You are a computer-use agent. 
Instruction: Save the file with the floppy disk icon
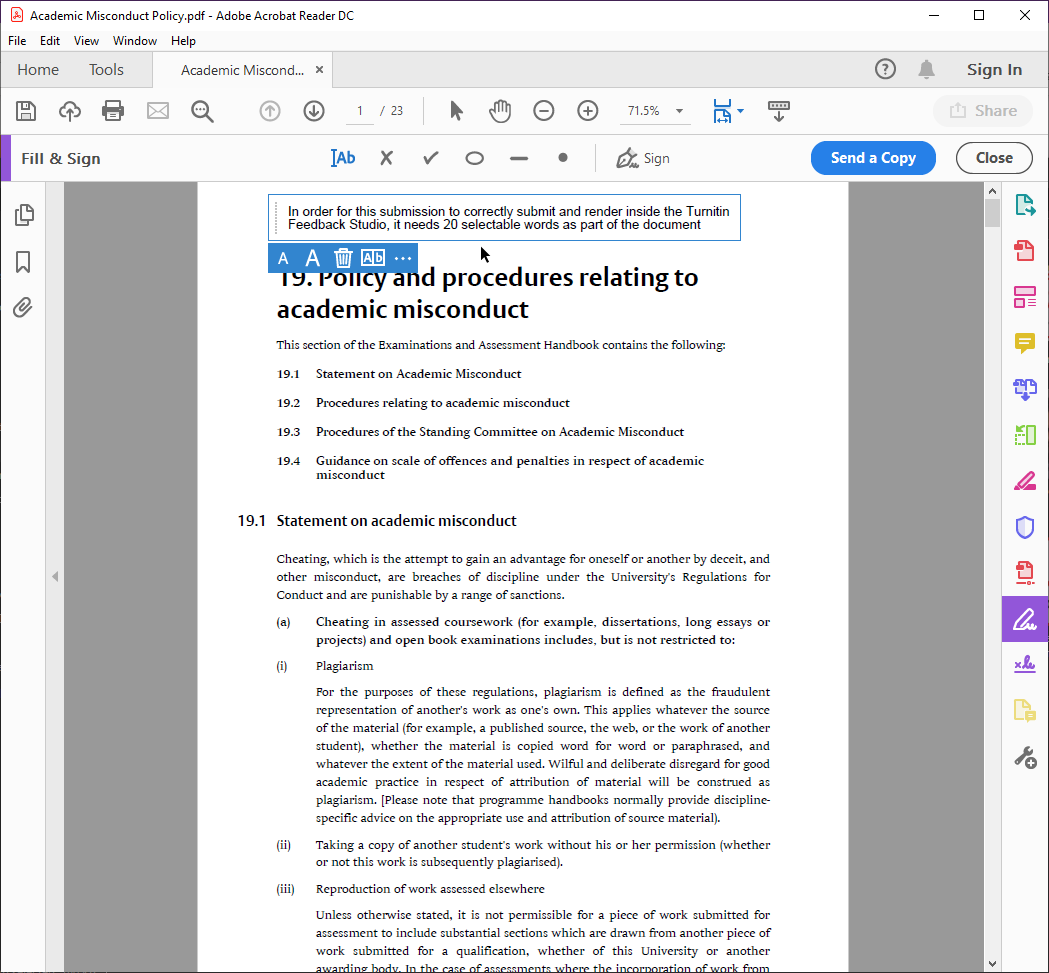click(x=26, y=110)
